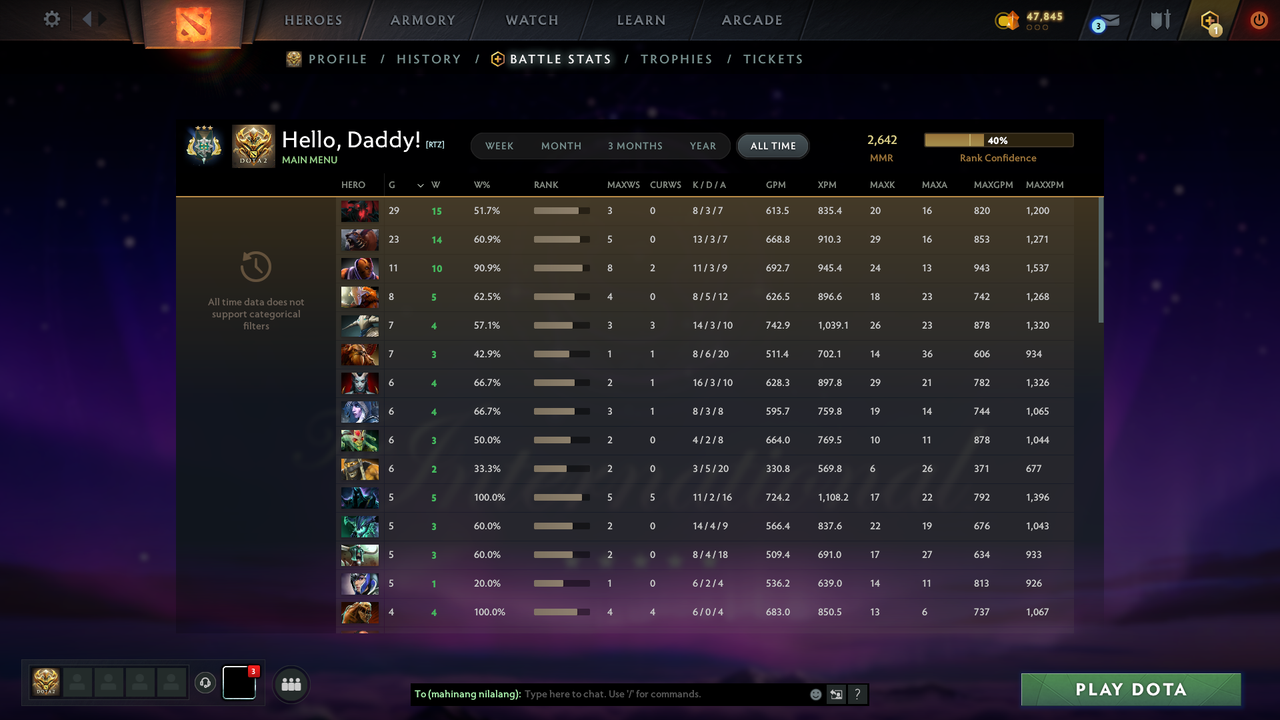This screenshot has width=1280, height=720.
Task: Switch to the TROPHIES tab
Action: point(676,59)
